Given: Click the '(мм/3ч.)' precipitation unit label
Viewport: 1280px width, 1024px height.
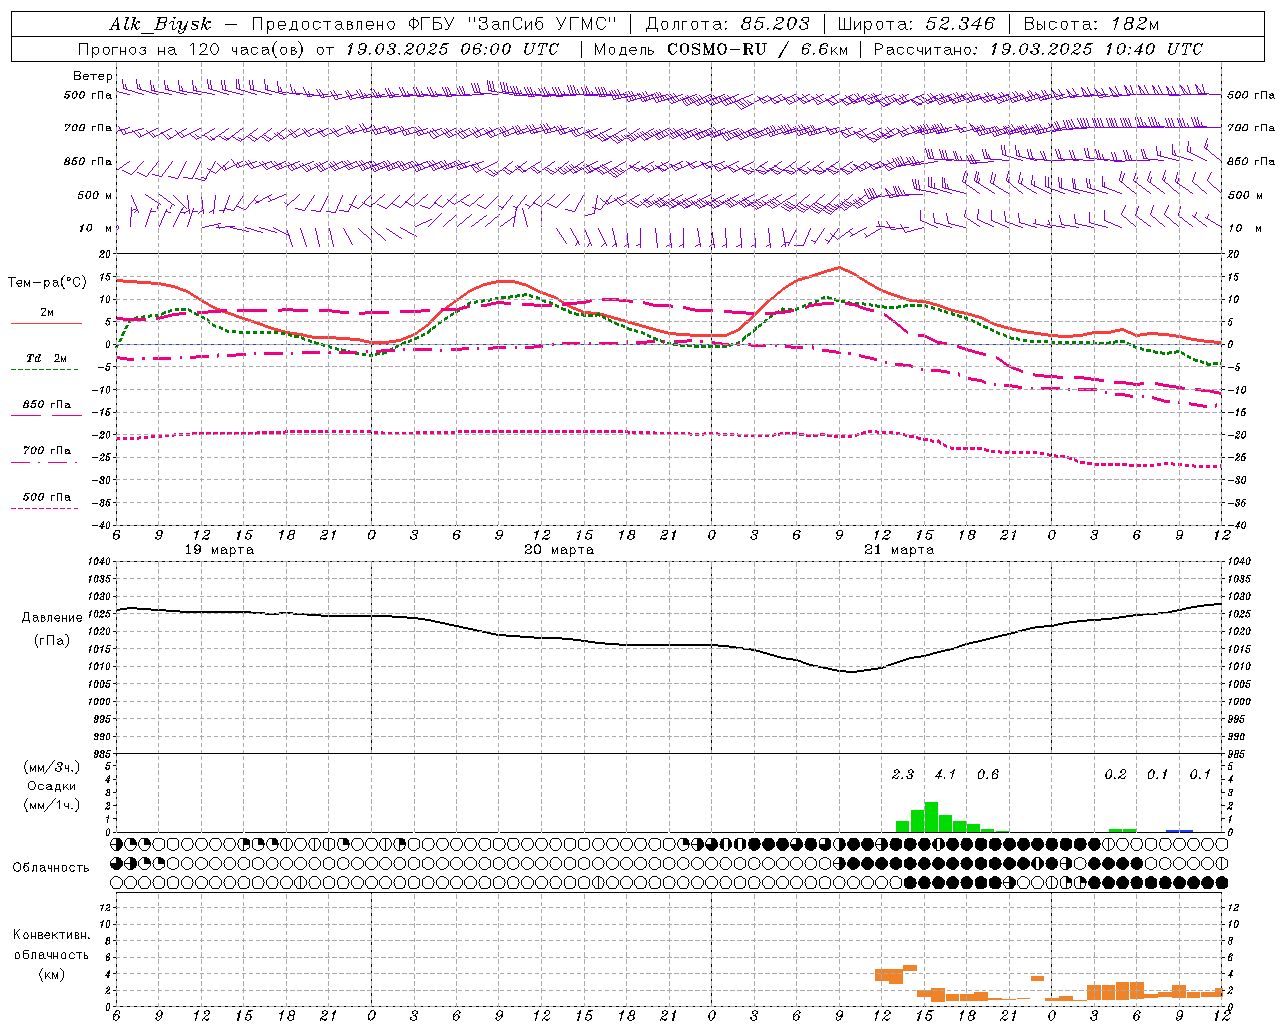Looking at the screenshot, I should pos(52,767).
